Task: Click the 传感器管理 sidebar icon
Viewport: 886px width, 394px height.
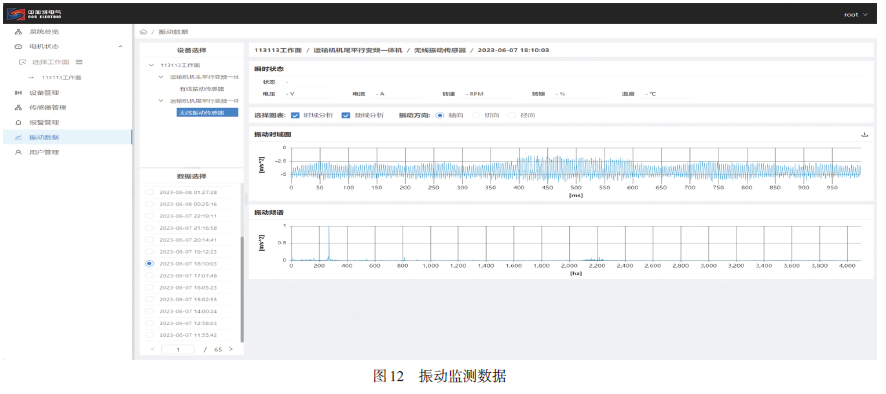Action: click(18, 107)
